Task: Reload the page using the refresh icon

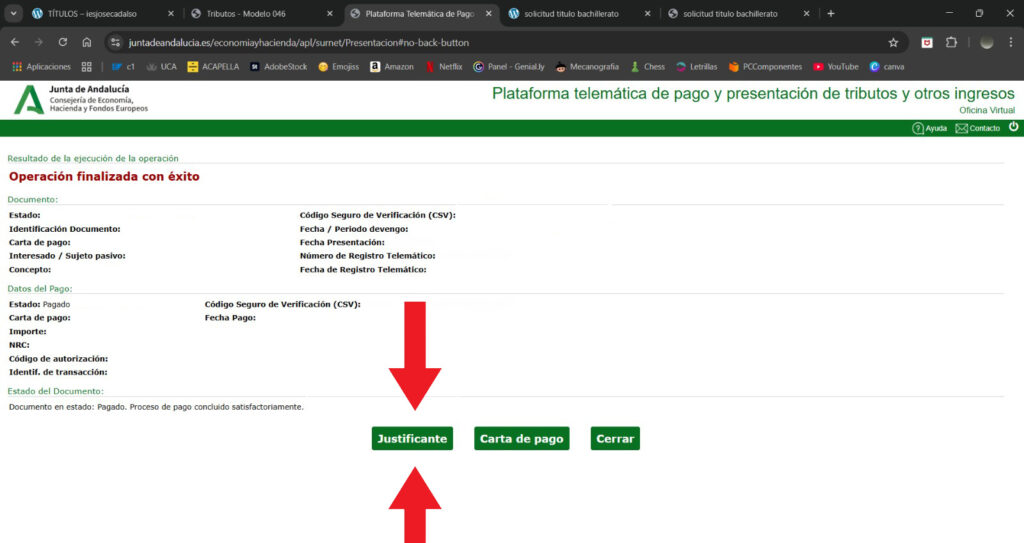Action: [63, 43]
